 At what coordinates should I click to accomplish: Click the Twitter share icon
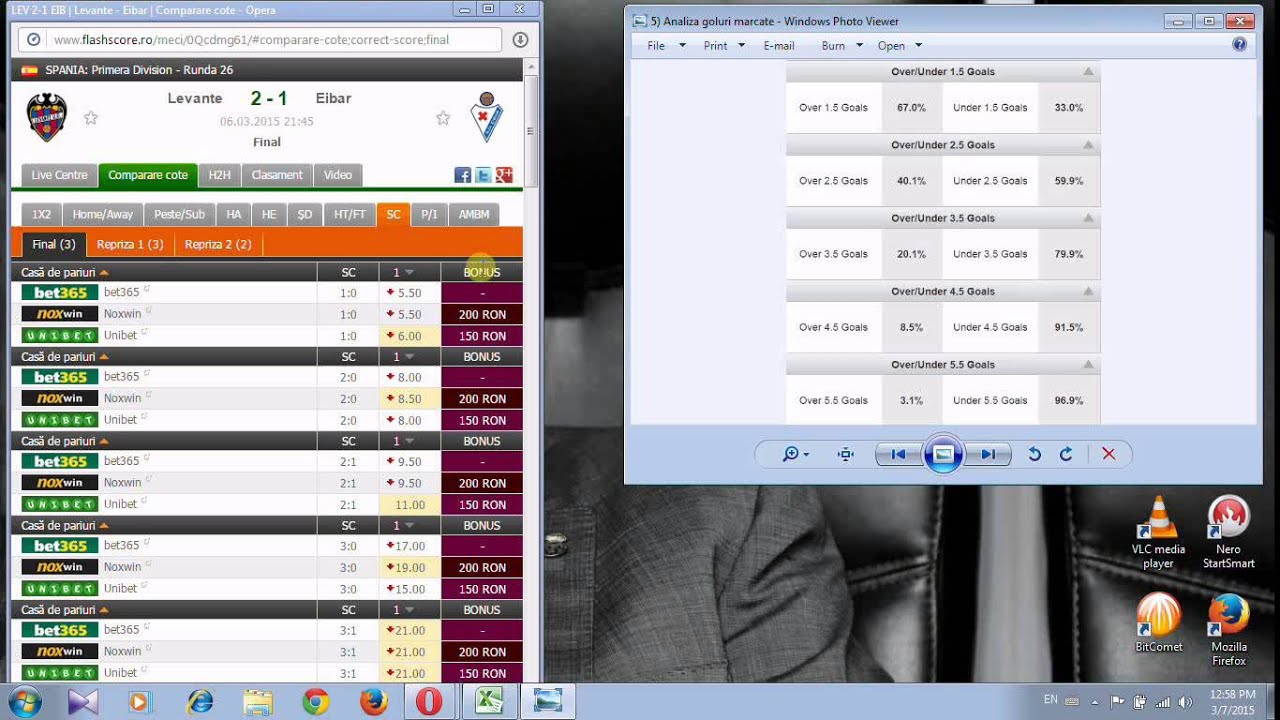click(x=483, y=175)
